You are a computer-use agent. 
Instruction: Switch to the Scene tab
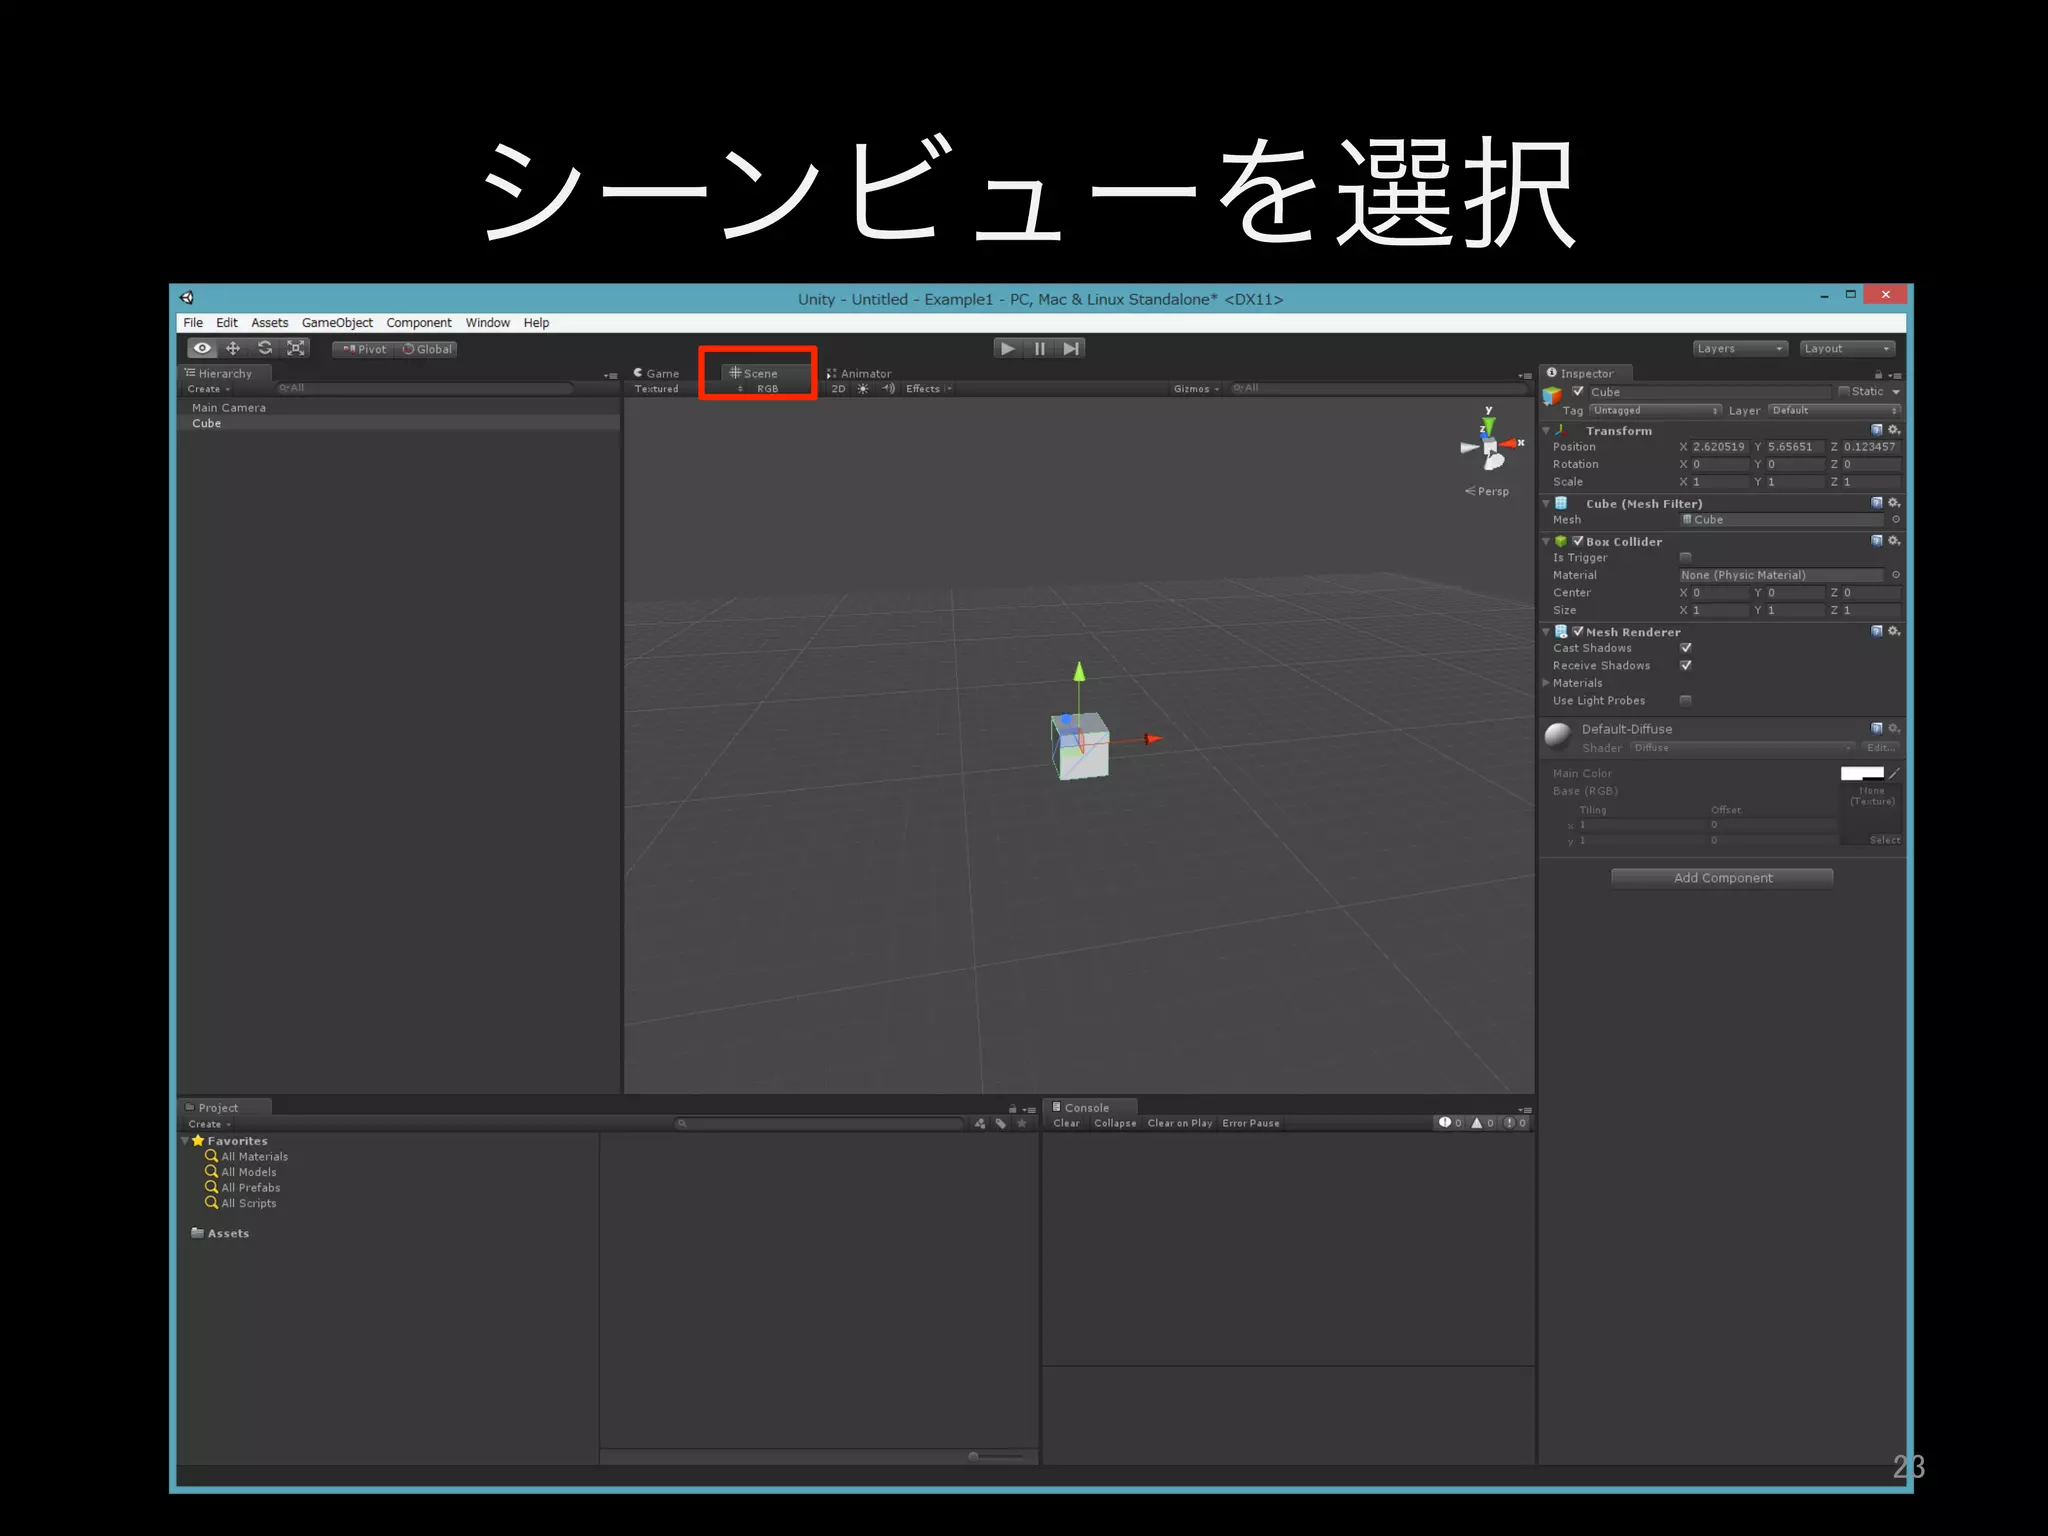pyautogui.click(x=755, y=373)
